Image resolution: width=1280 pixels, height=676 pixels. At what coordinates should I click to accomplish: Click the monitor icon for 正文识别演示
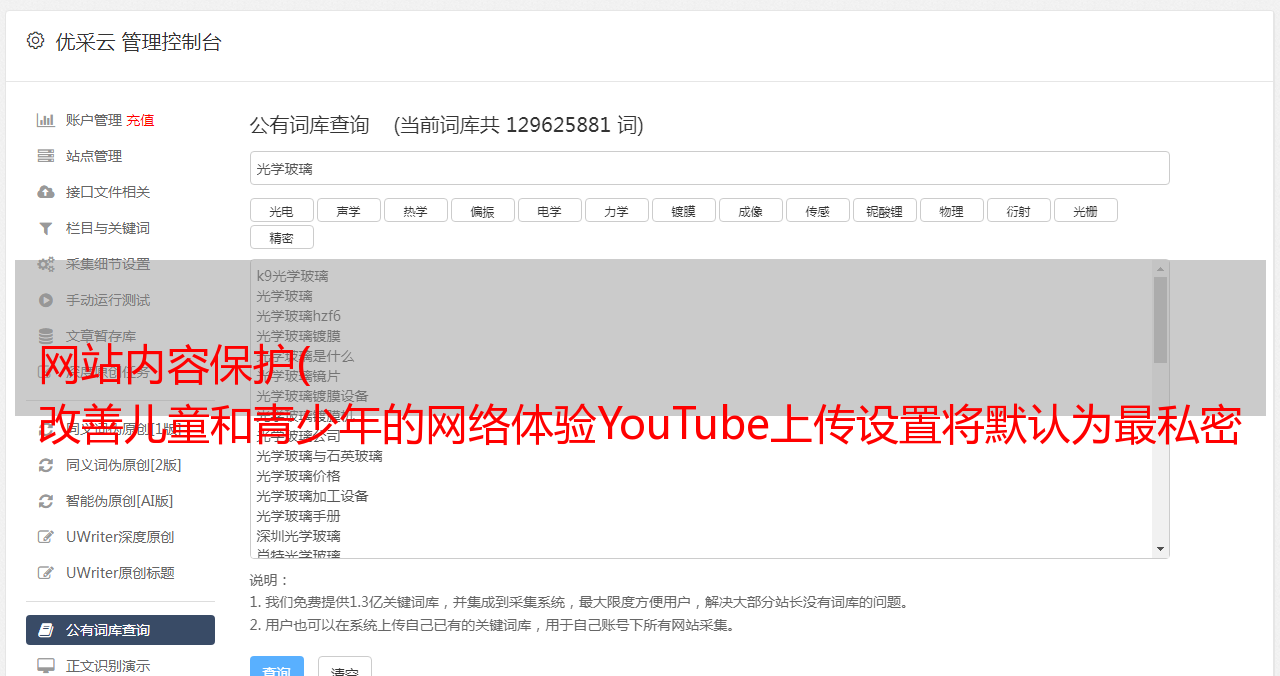pyautogui.click(x=46, y=666)
